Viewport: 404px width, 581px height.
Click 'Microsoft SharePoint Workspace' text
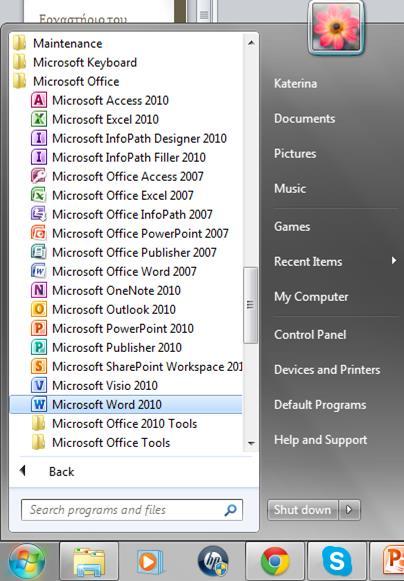[x=147, y=366]
